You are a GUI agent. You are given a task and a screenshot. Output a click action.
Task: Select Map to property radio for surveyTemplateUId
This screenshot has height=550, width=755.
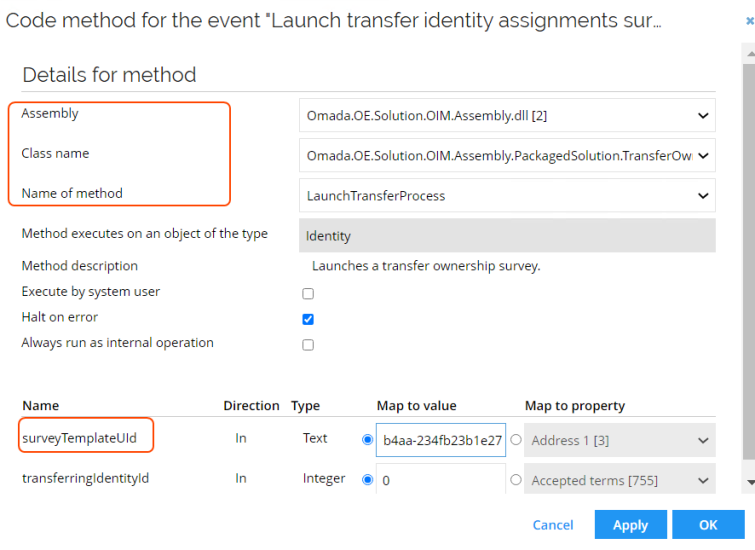pyautogui.click(x=516, y=439)
